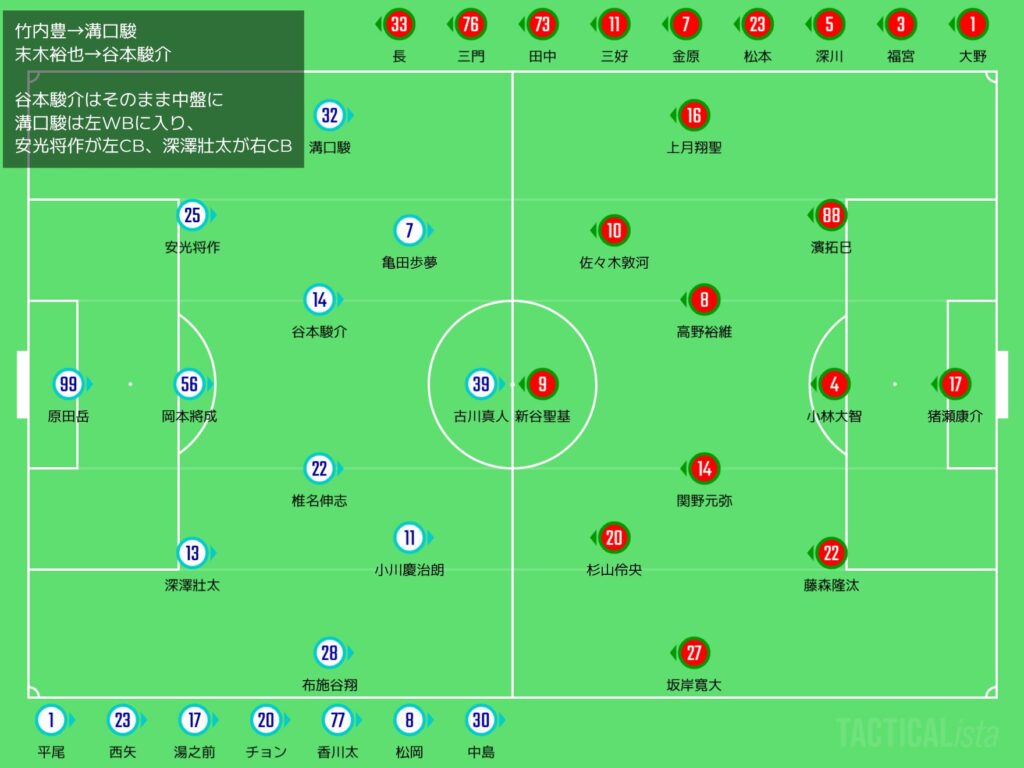
Task: Click red number 10 佐々木敦河 marker
Action: [x=614, y=231]
